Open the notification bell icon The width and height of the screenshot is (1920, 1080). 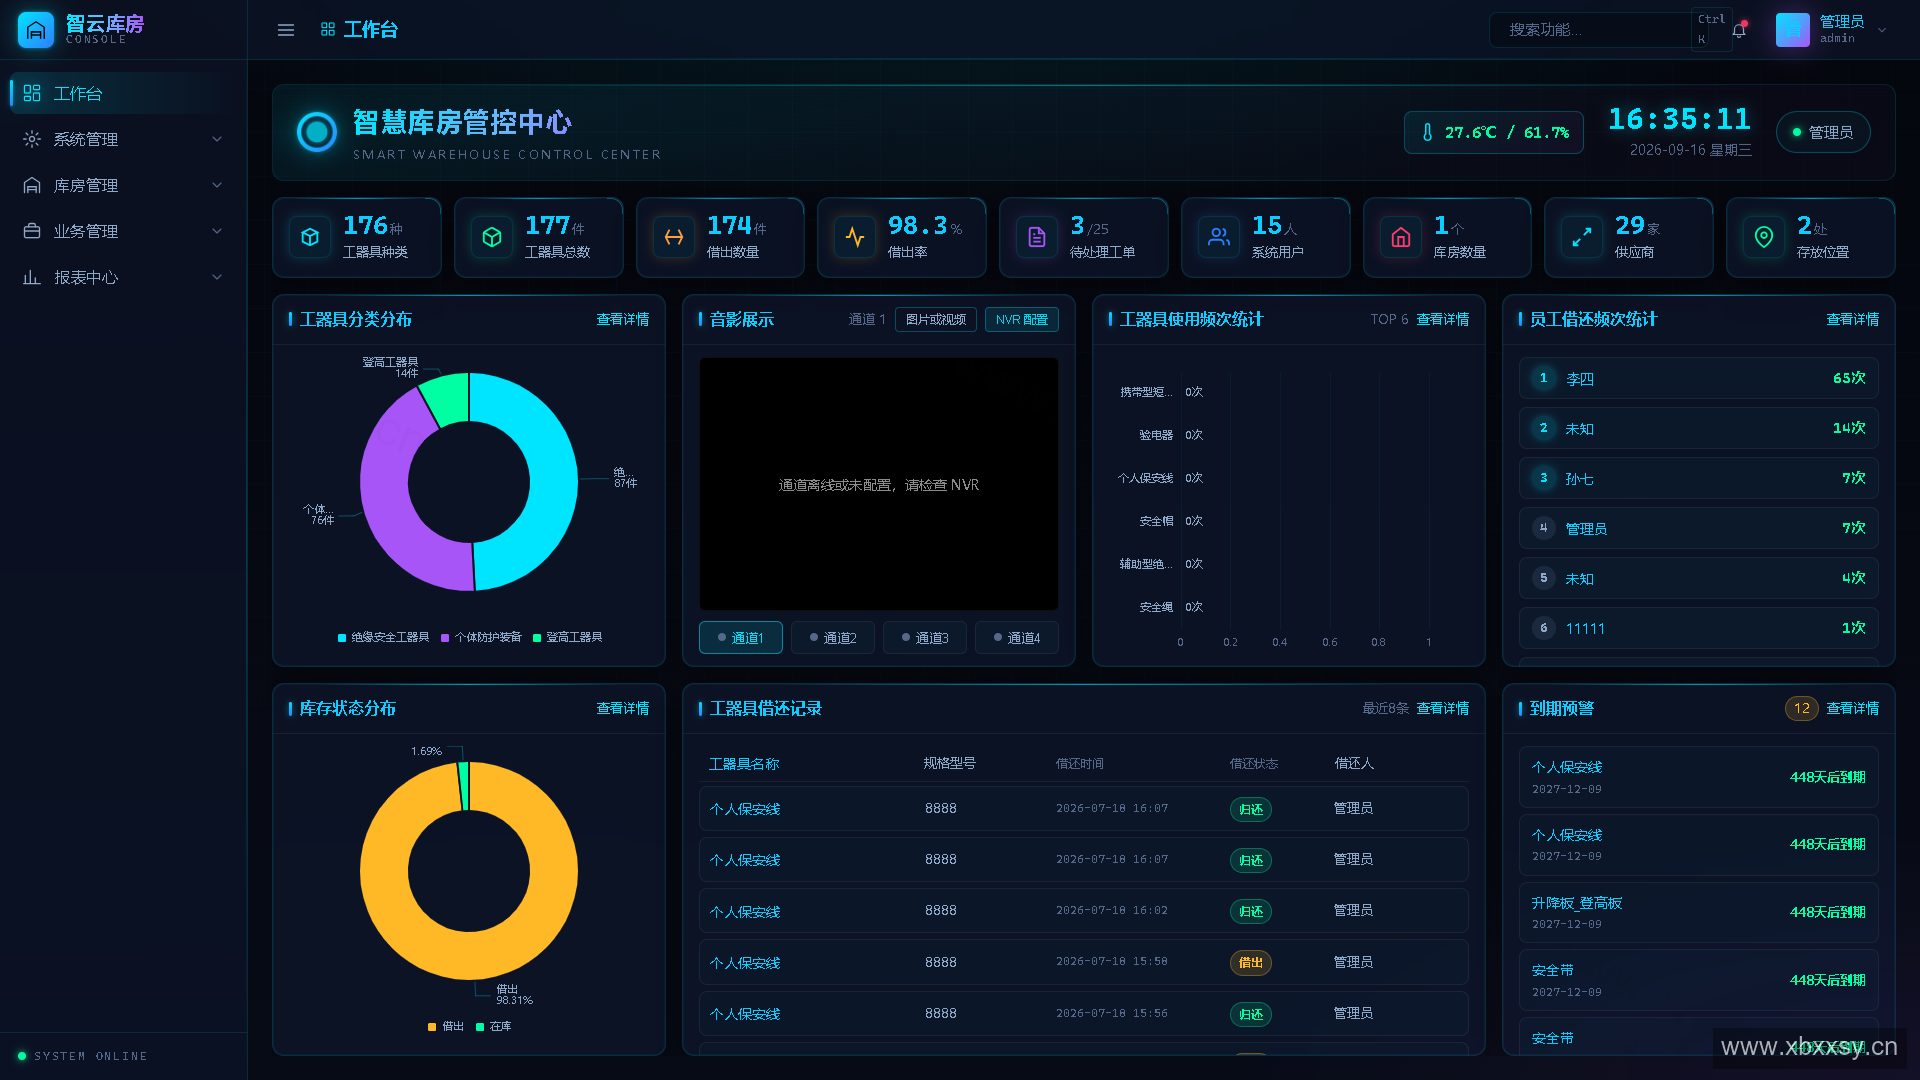(x=1739, y=30)
